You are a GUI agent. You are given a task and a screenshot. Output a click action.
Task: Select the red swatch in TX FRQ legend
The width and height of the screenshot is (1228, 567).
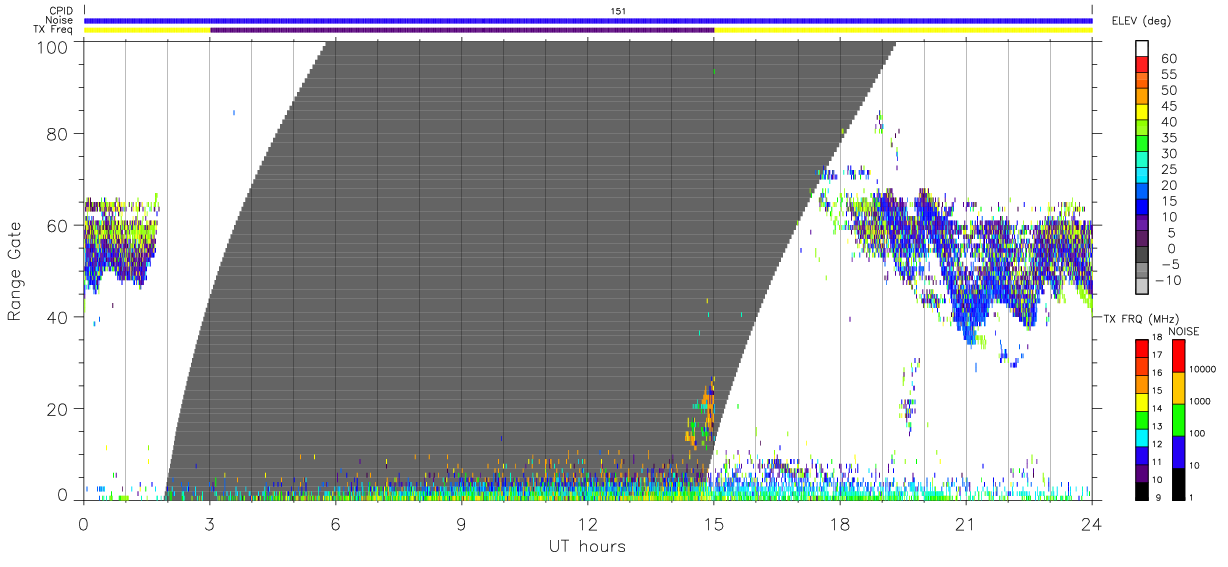pos(1141,349)
